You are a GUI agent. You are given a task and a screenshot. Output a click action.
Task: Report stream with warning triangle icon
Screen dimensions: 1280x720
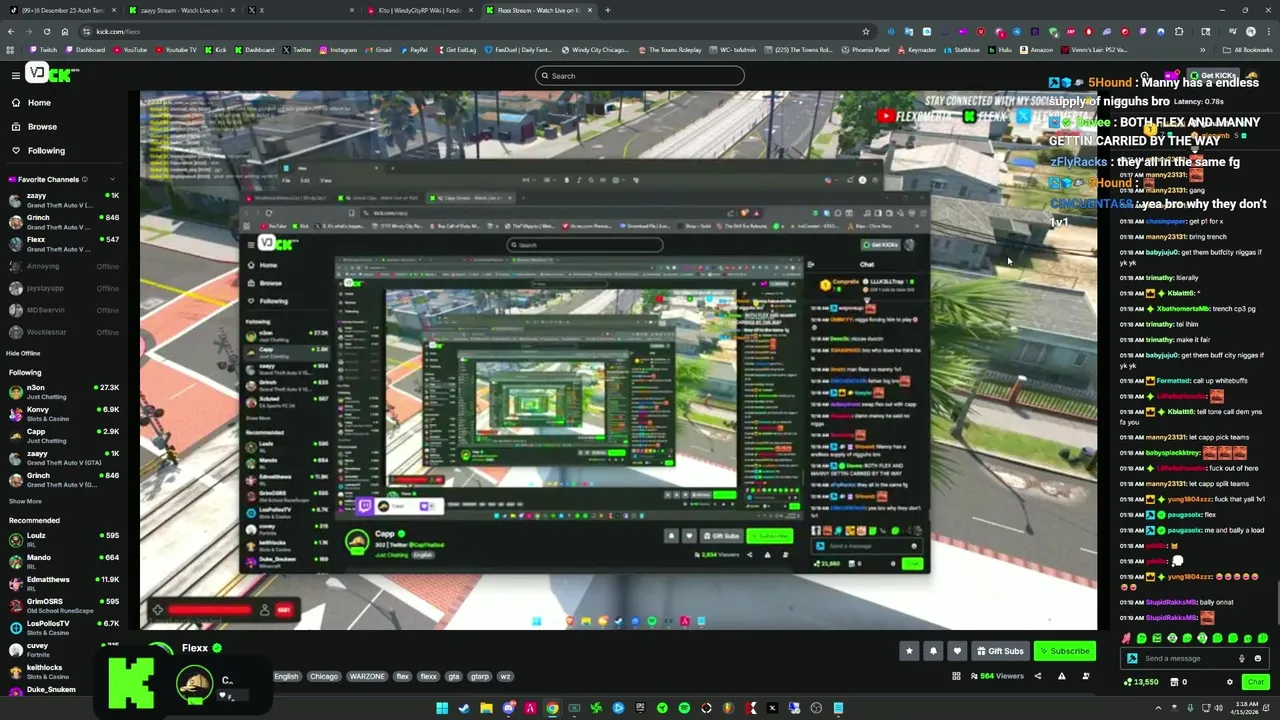pyautogui.click(x=1061, y=676)
